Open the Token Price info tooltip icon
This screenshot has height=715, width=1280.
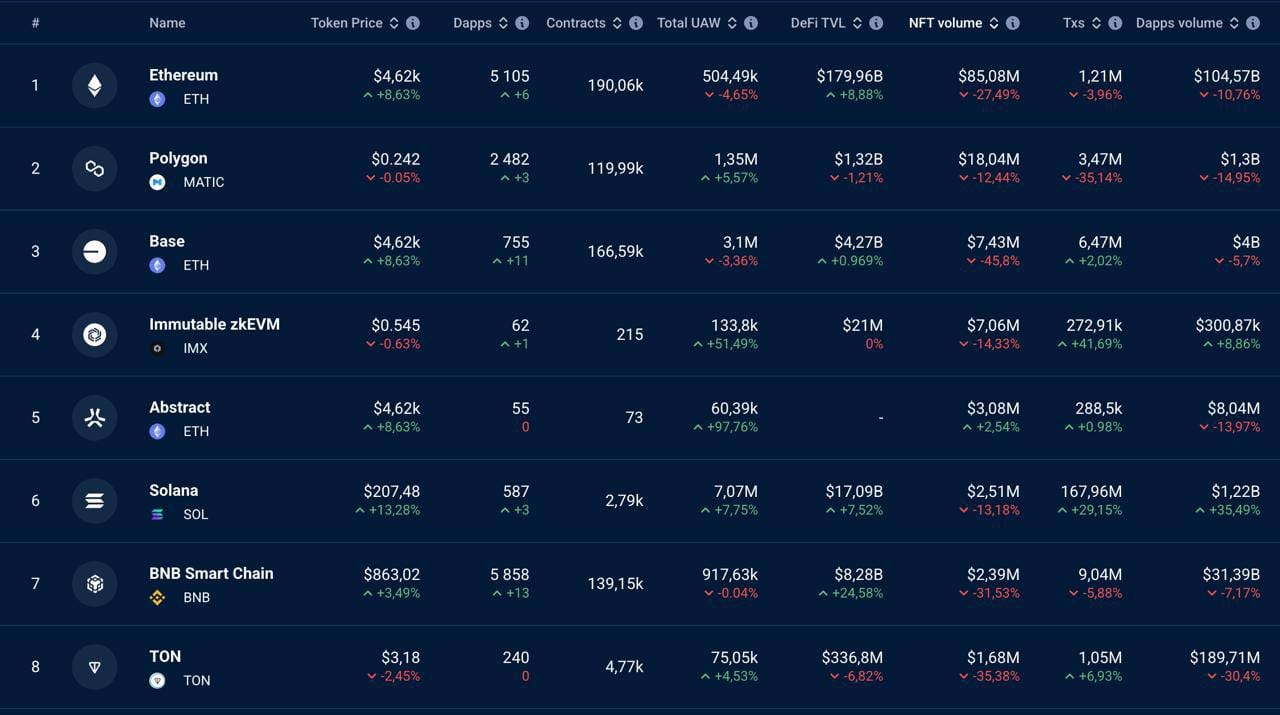(413, 23)
